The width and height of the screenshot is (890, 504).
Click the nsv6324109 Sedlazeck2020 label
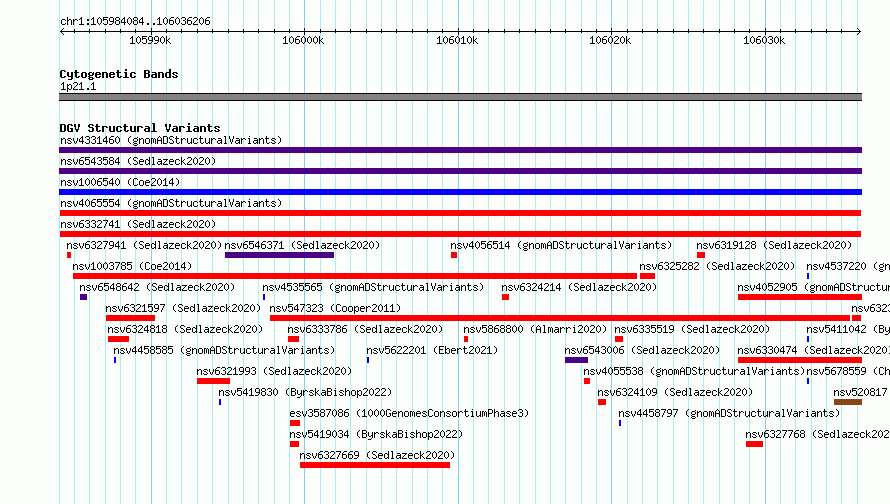[x=675, y=392]
